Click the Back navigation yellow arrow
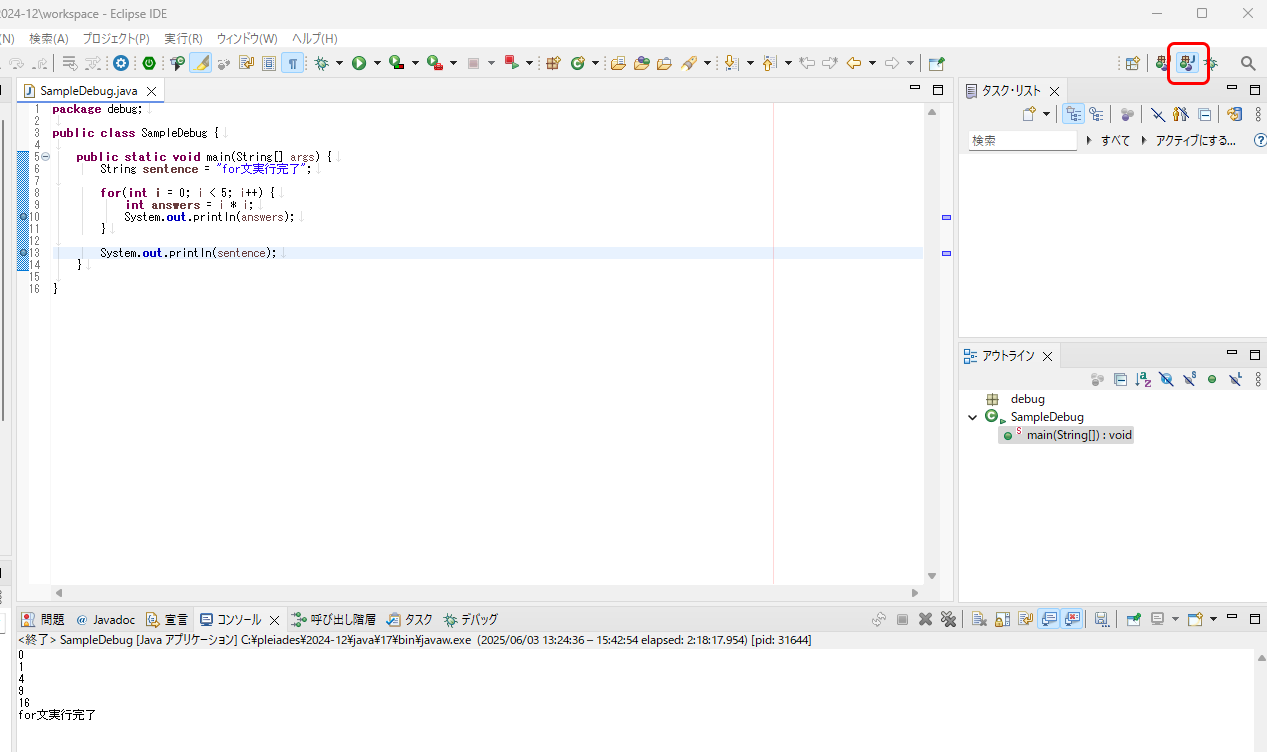This screenshot has height=753, width=1267. (x=853, y=63)
